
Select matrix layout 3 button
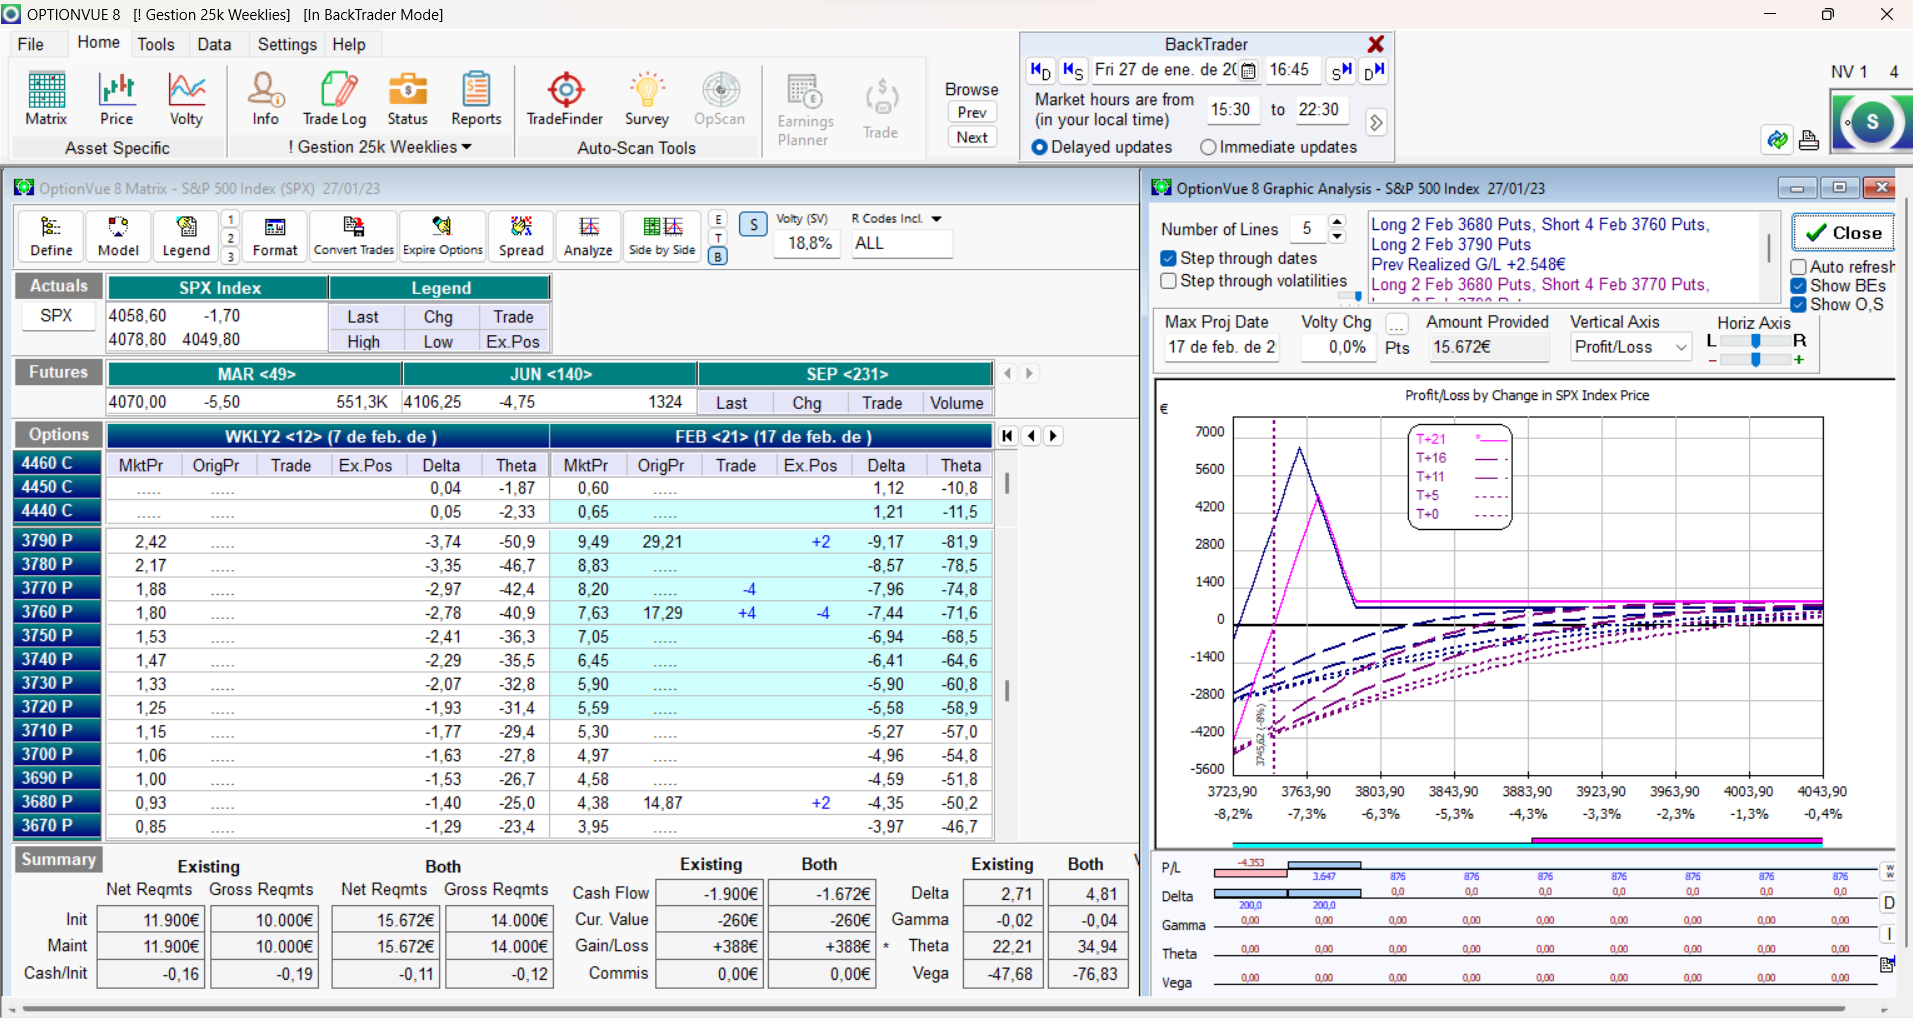230,257
